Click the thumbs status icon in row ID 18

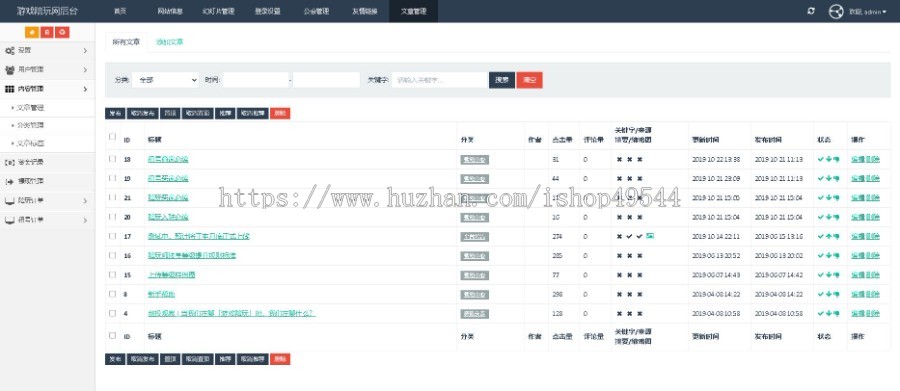point(836,160)
